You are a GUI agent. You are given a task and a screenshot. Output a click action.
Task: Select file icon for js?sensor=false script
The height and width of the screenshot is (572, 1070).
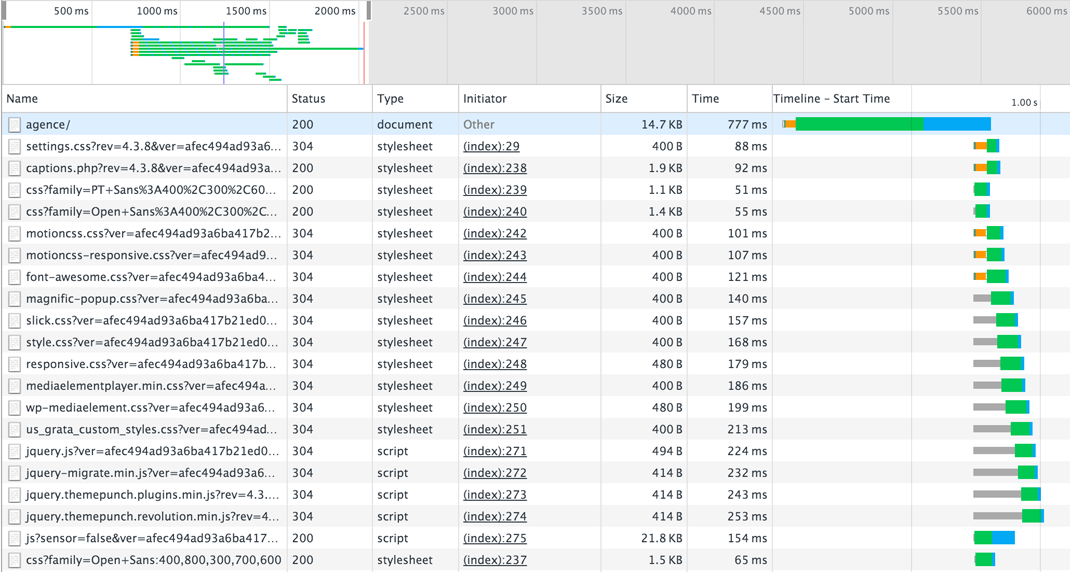click(x=14, y=539)
